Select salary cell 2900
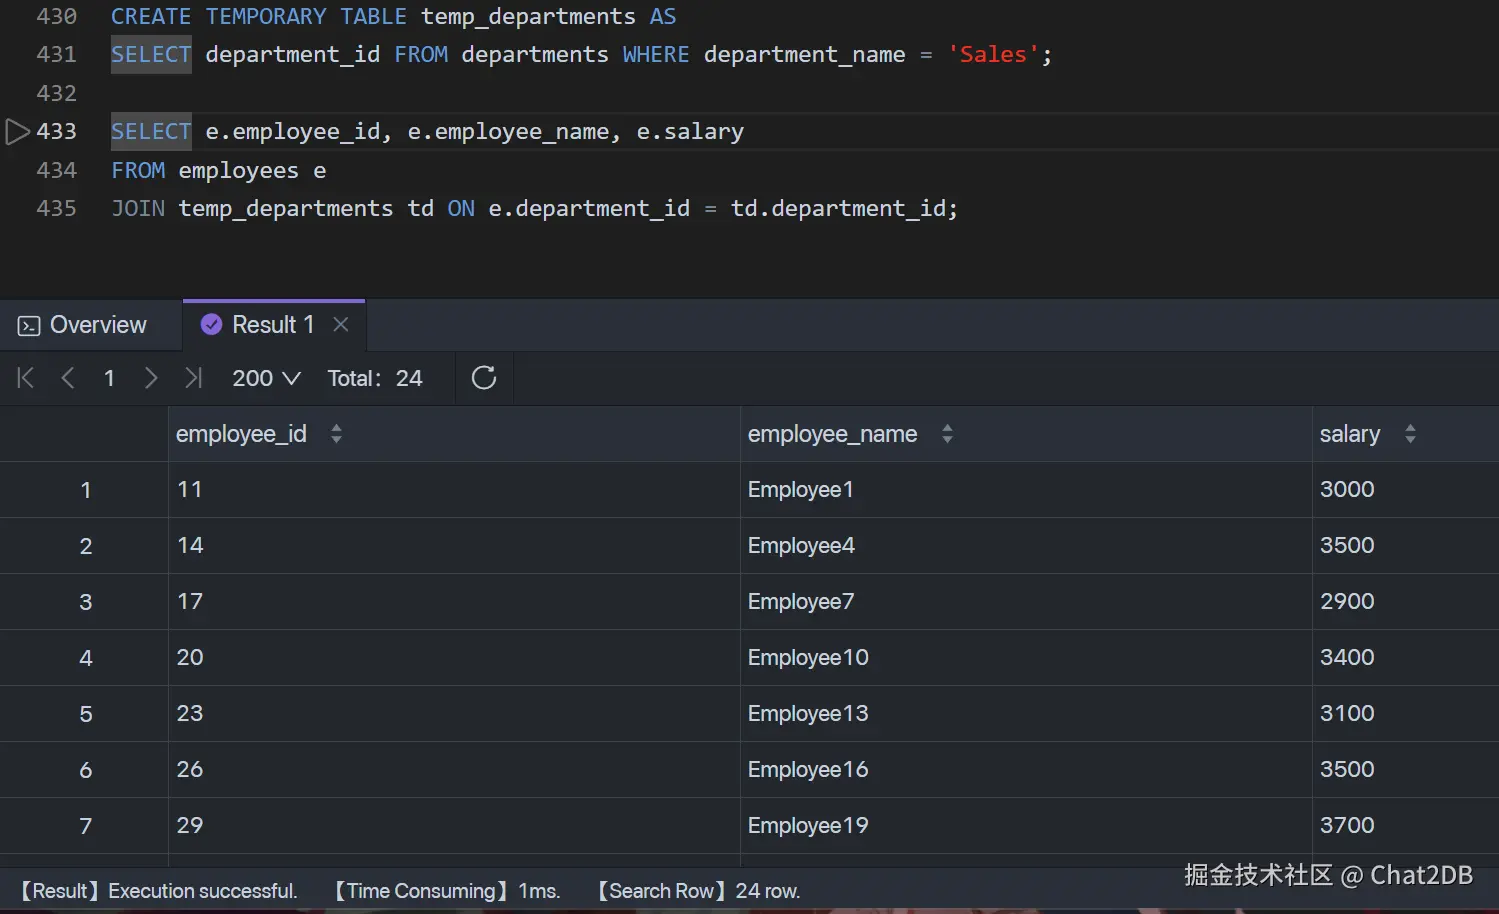This screenshot has width=1499, height=914. click(x=1406, y=601)
